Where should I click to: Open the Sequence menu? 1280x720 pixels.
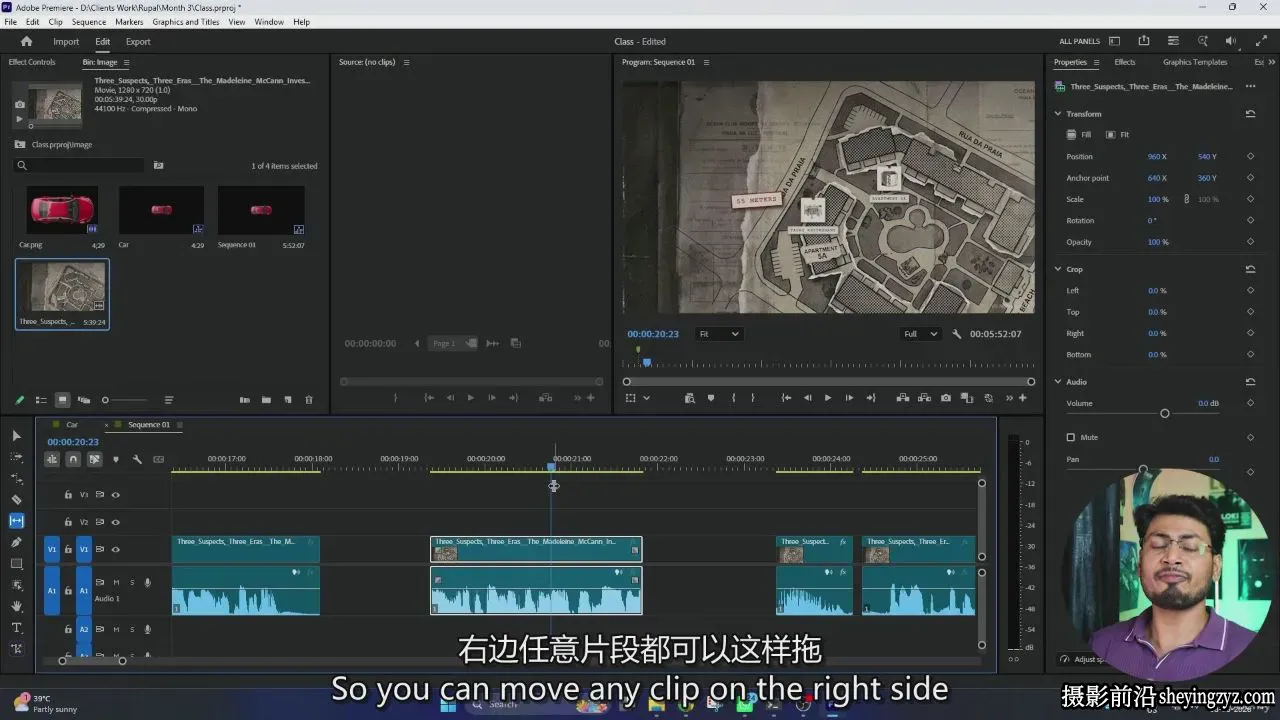89,22
